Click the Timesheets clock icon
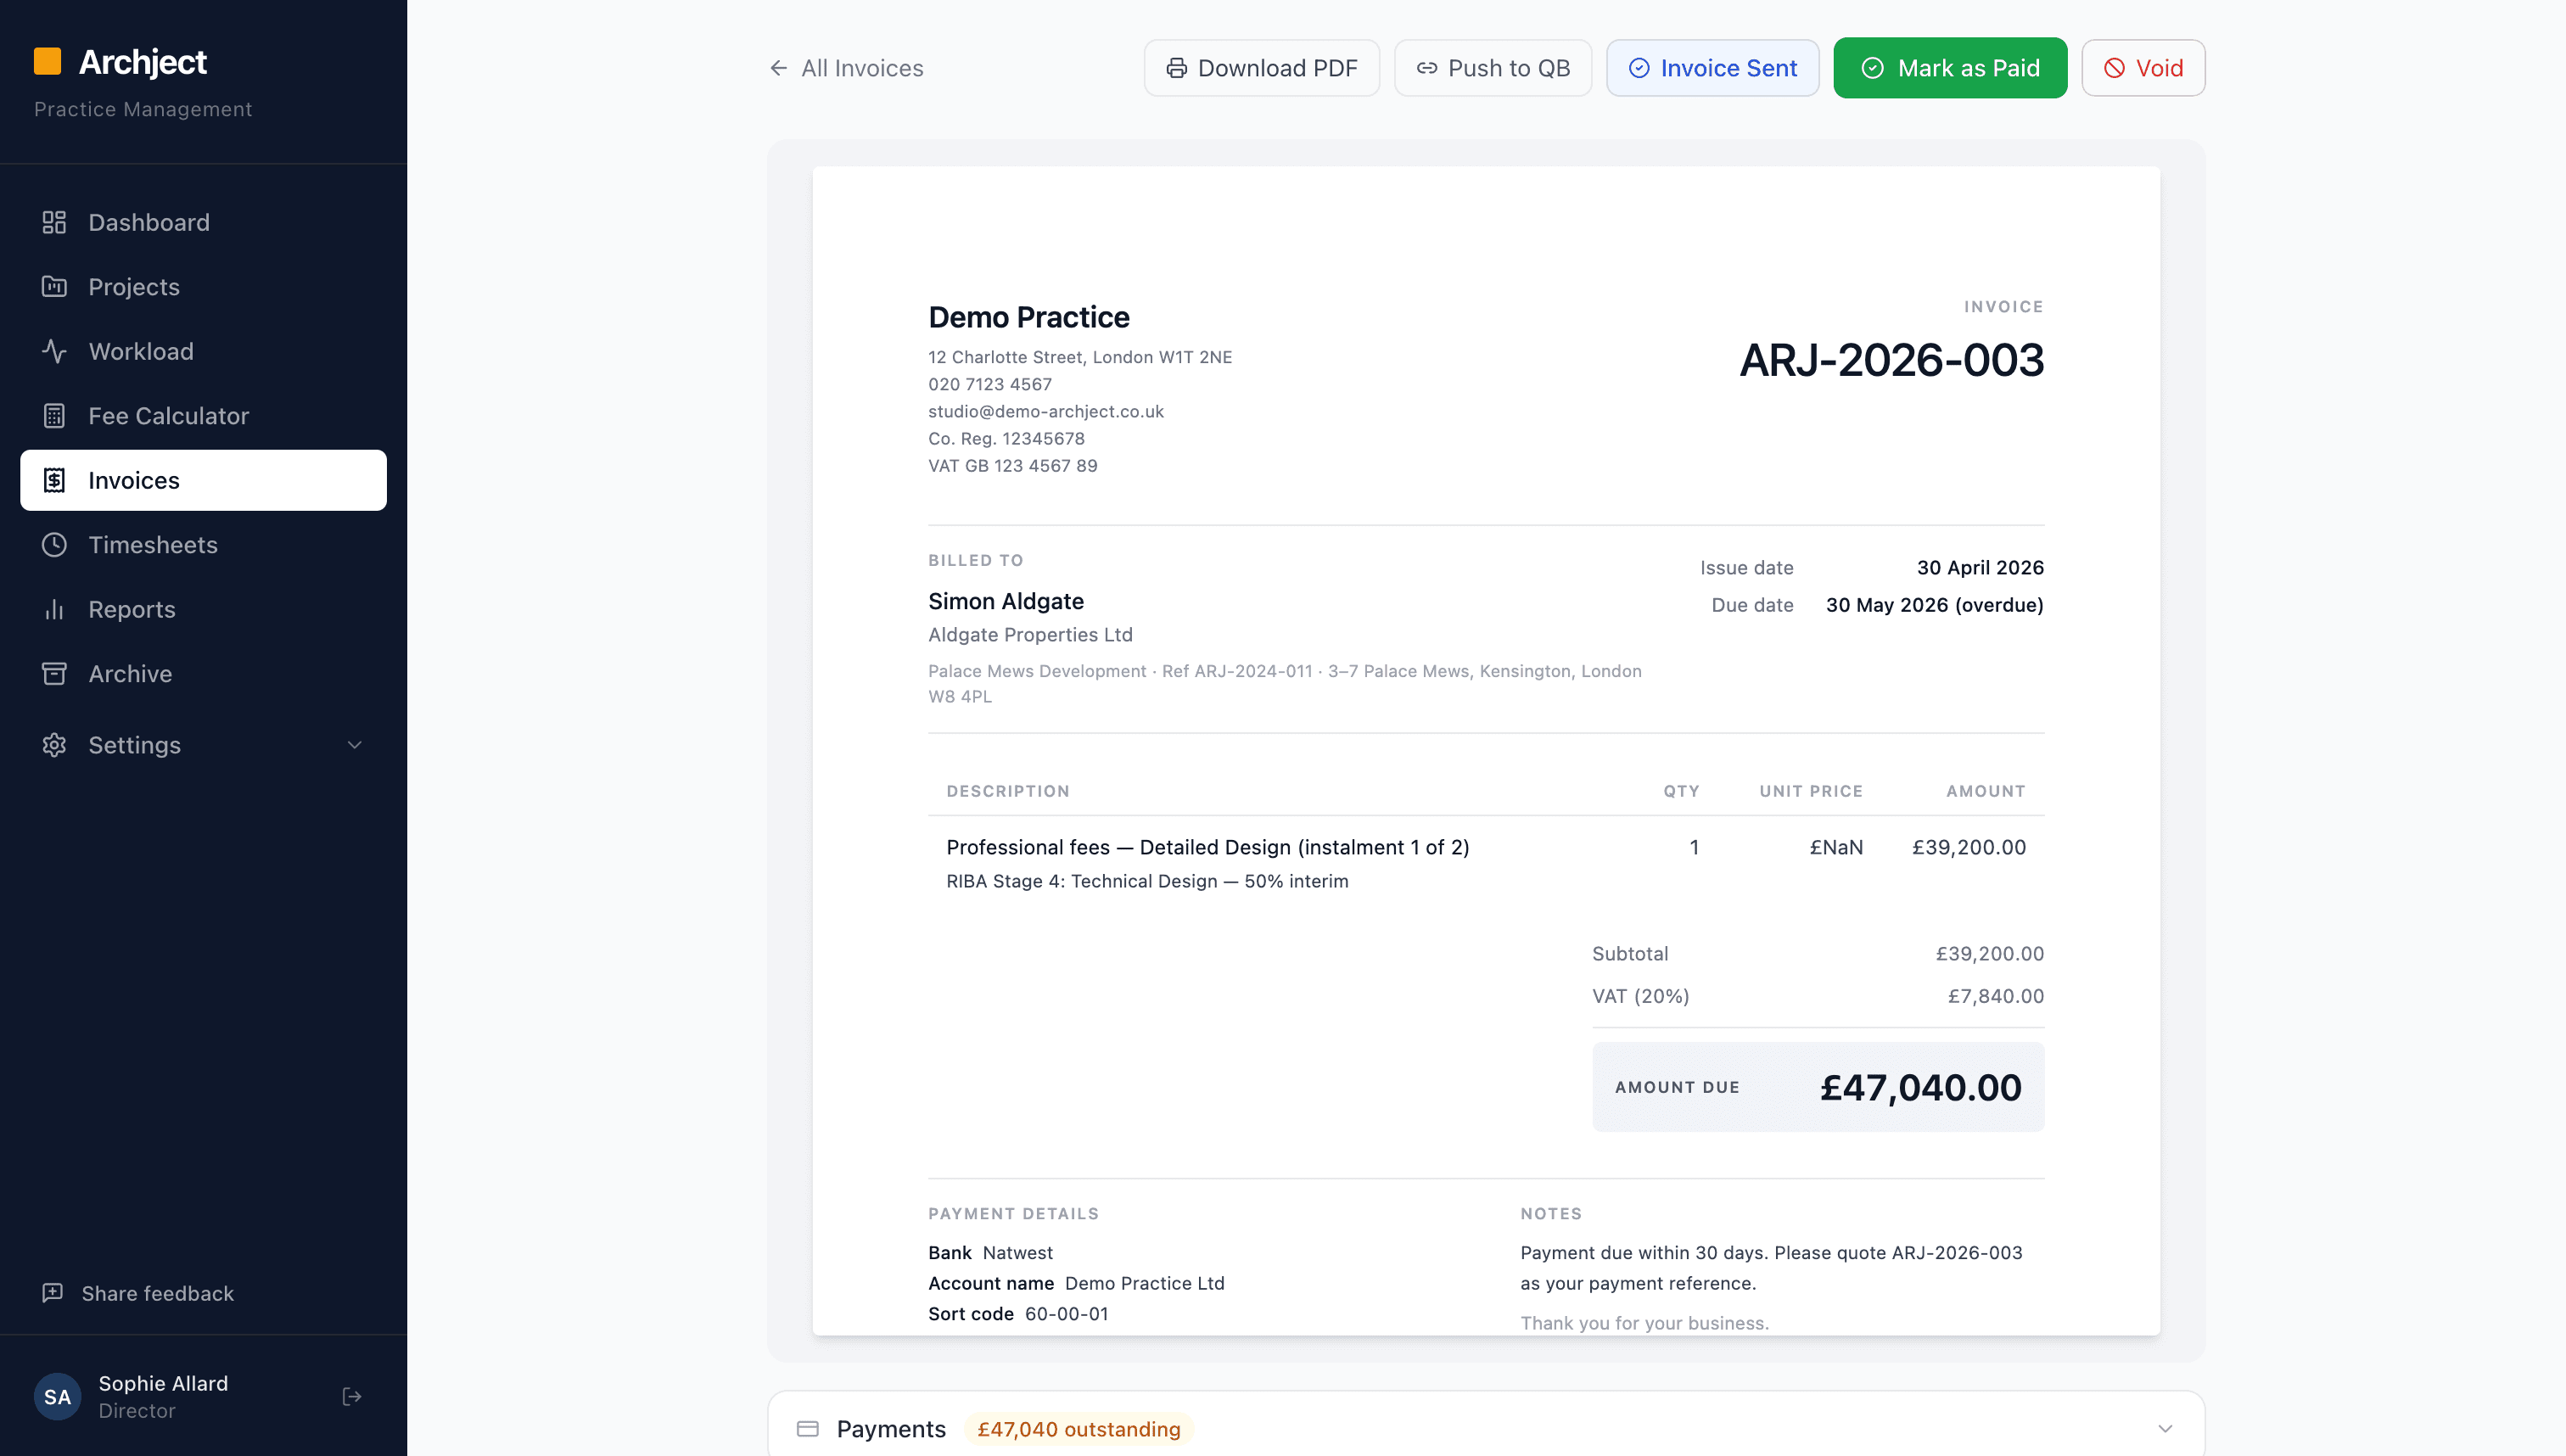 (x=54, y=545)
